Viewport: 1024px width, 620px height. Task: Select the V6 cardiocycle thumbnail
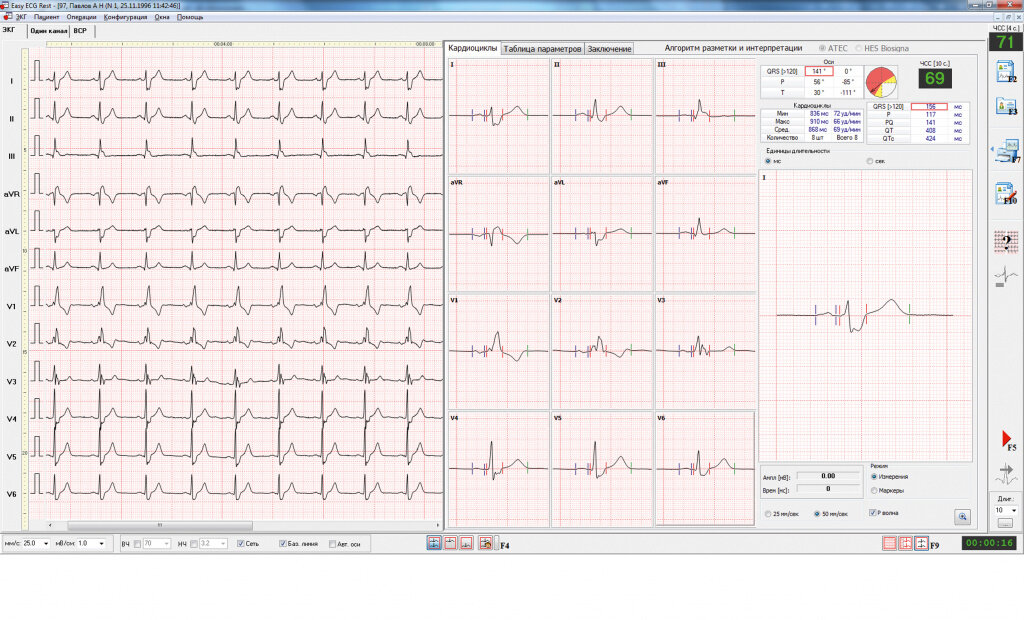pos(705,468)
